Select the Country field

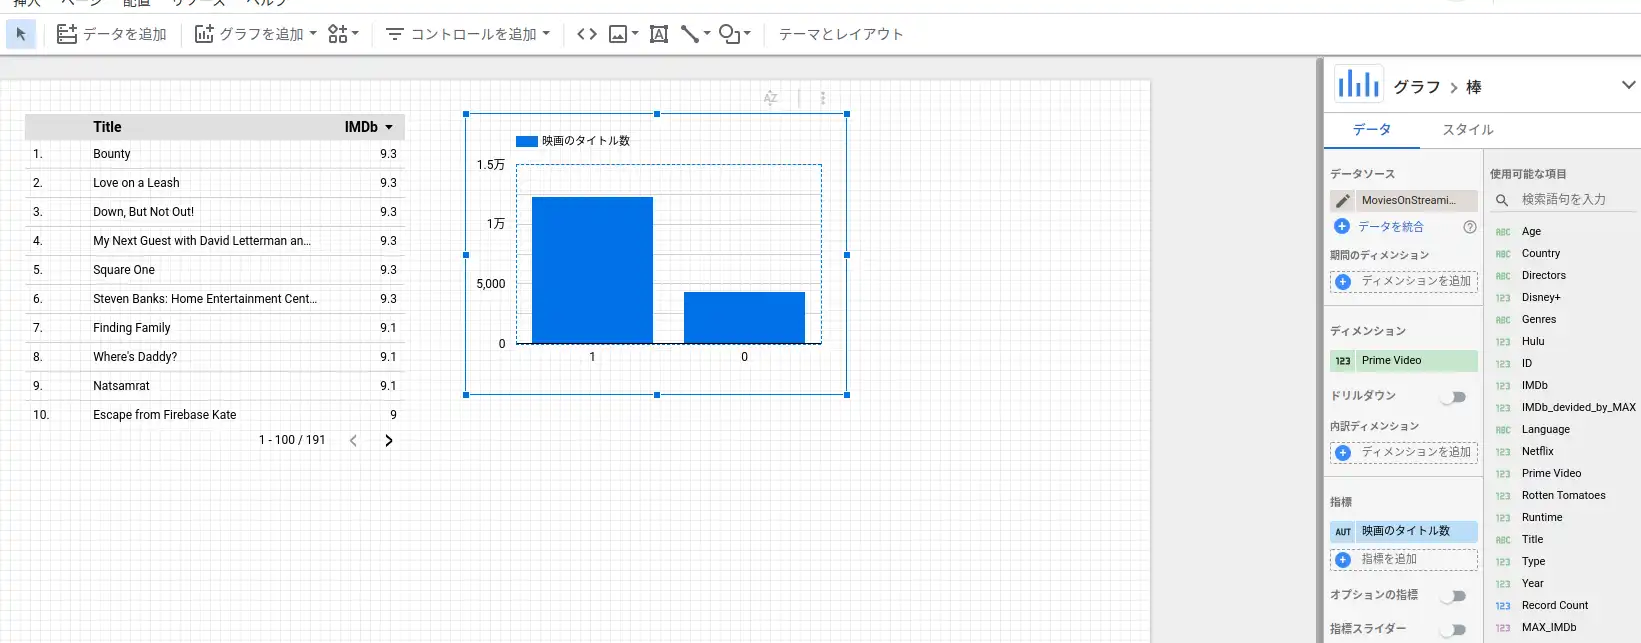coord(1541,254)
